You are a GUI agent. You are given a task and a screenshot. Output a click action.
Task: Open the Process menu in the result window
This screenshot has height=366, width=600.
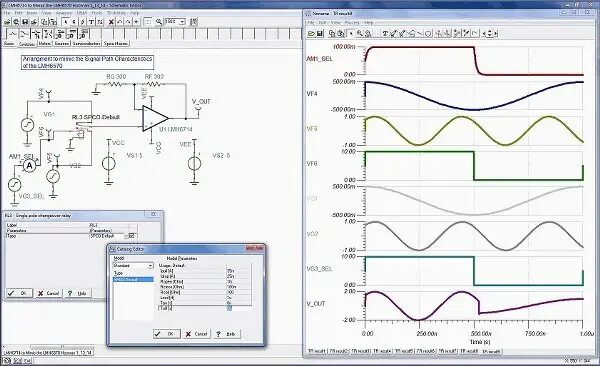point(352,23)
